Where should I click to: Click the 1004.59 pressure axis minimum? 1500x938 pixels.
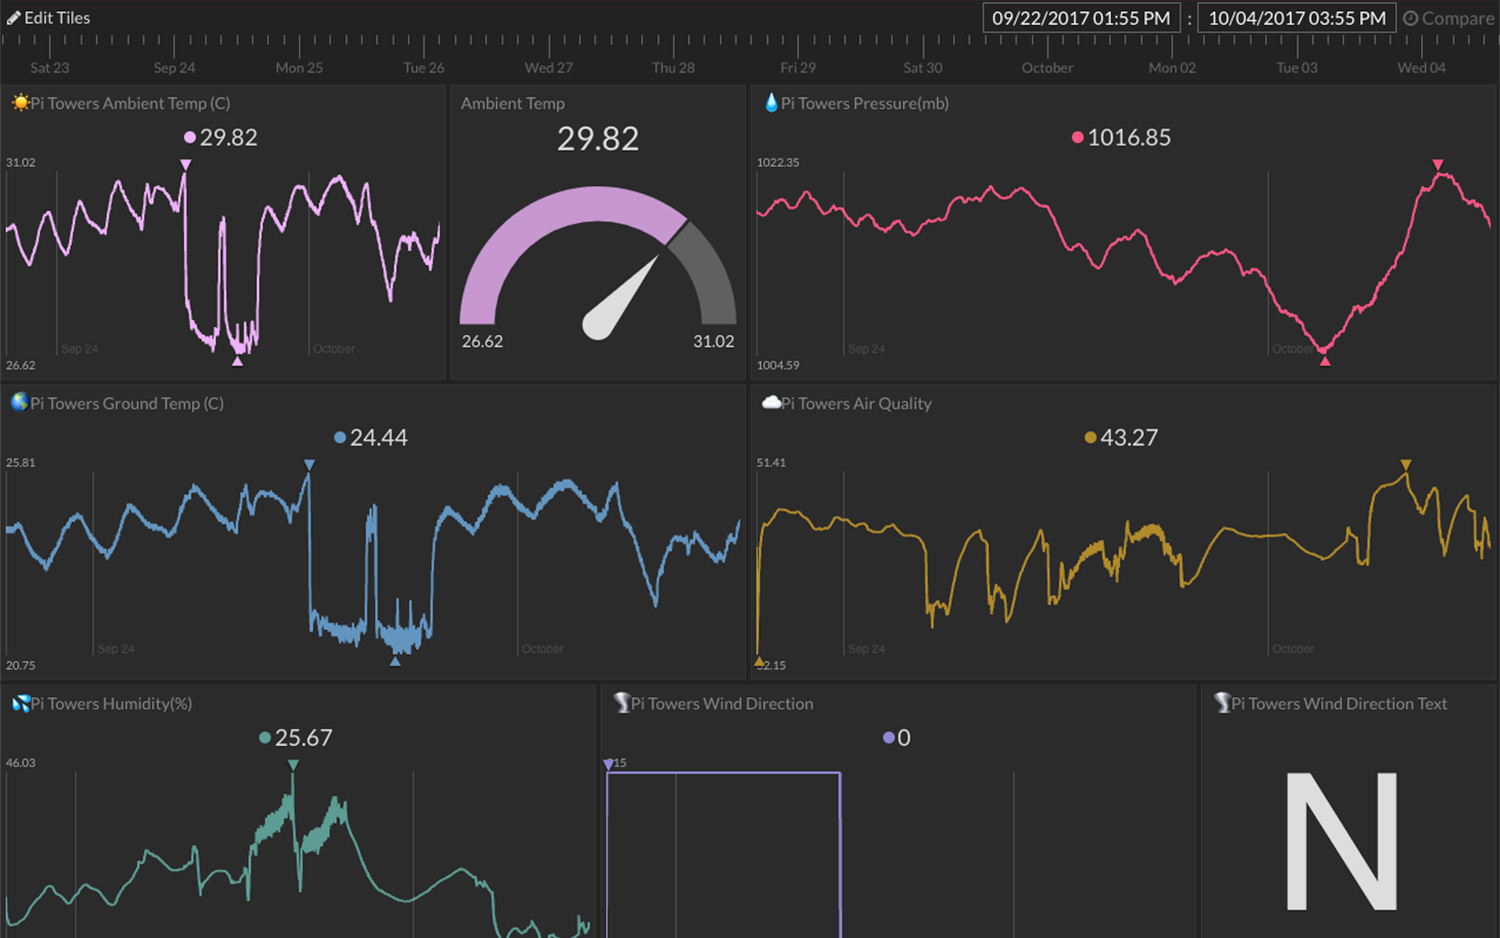coord(778,365)
